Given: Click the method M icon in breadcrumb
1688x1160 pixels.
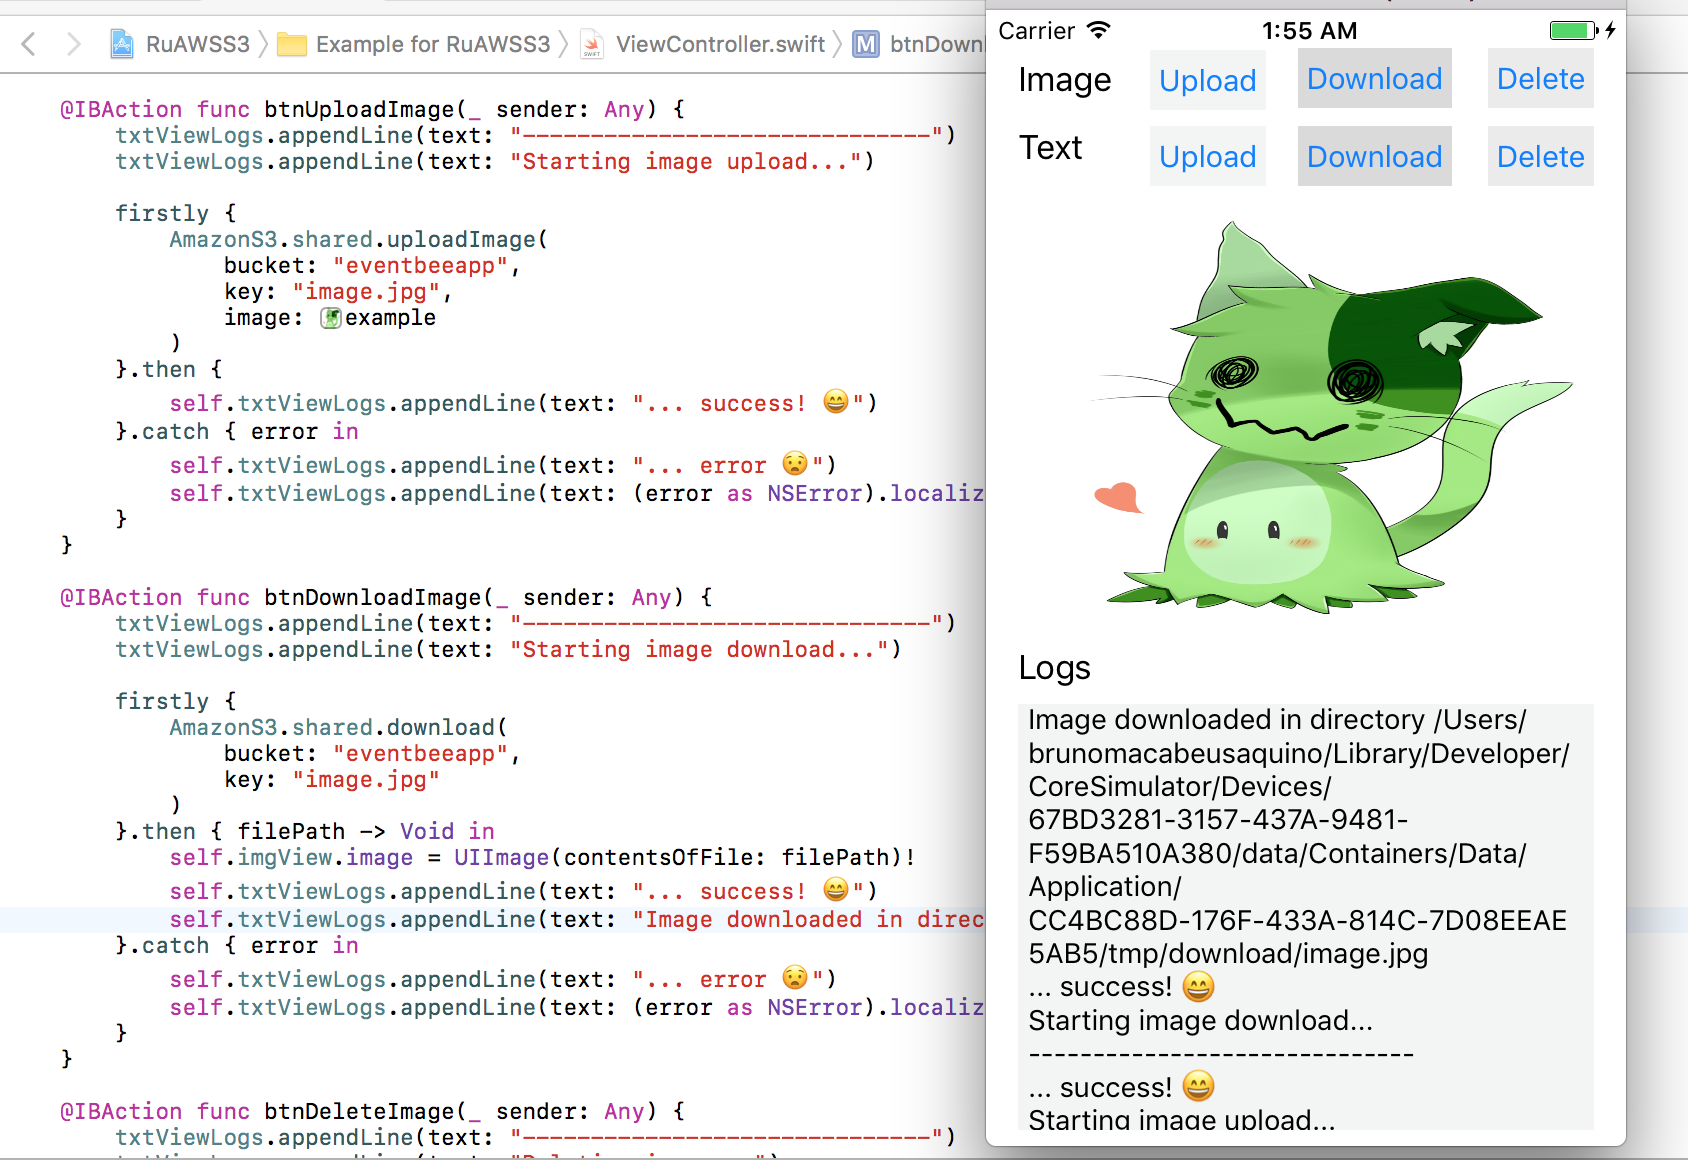Looking at the screenshot, I should tap(866, 44).
